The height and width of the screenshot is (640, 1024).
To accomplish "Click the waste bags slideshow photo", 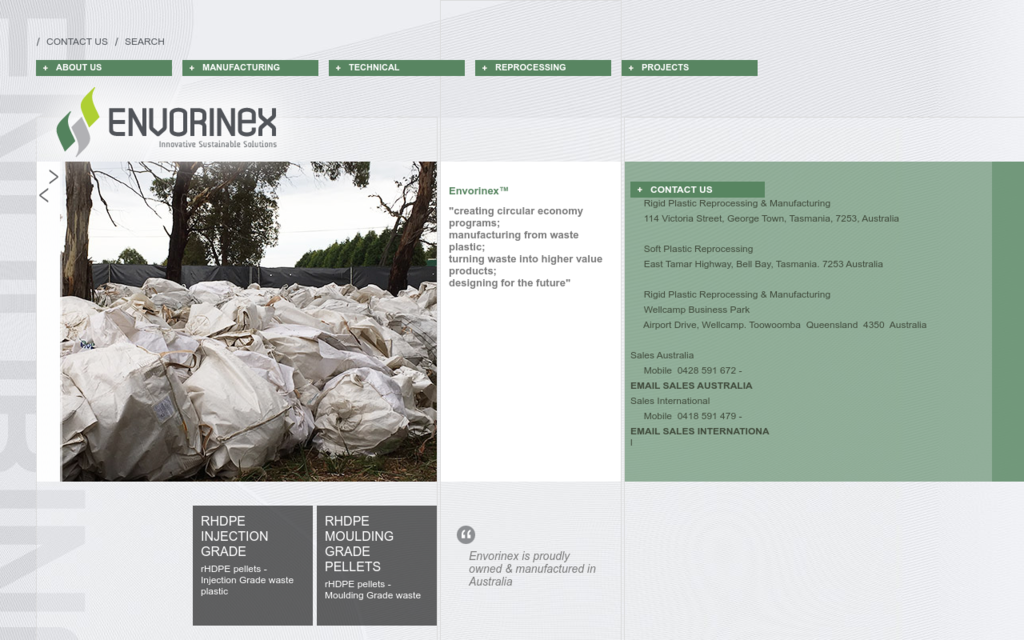I will pos(249,321).
